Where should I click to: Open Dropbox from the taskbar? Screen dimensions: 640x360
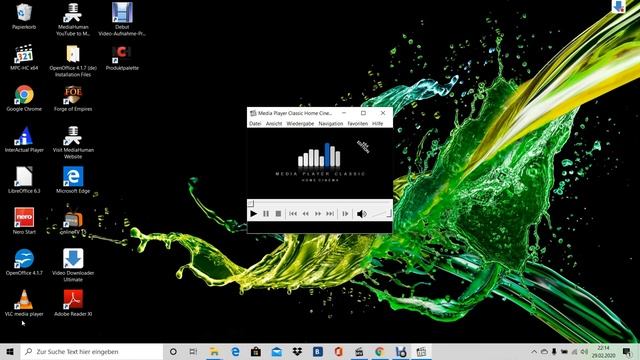tap(297, 351)
